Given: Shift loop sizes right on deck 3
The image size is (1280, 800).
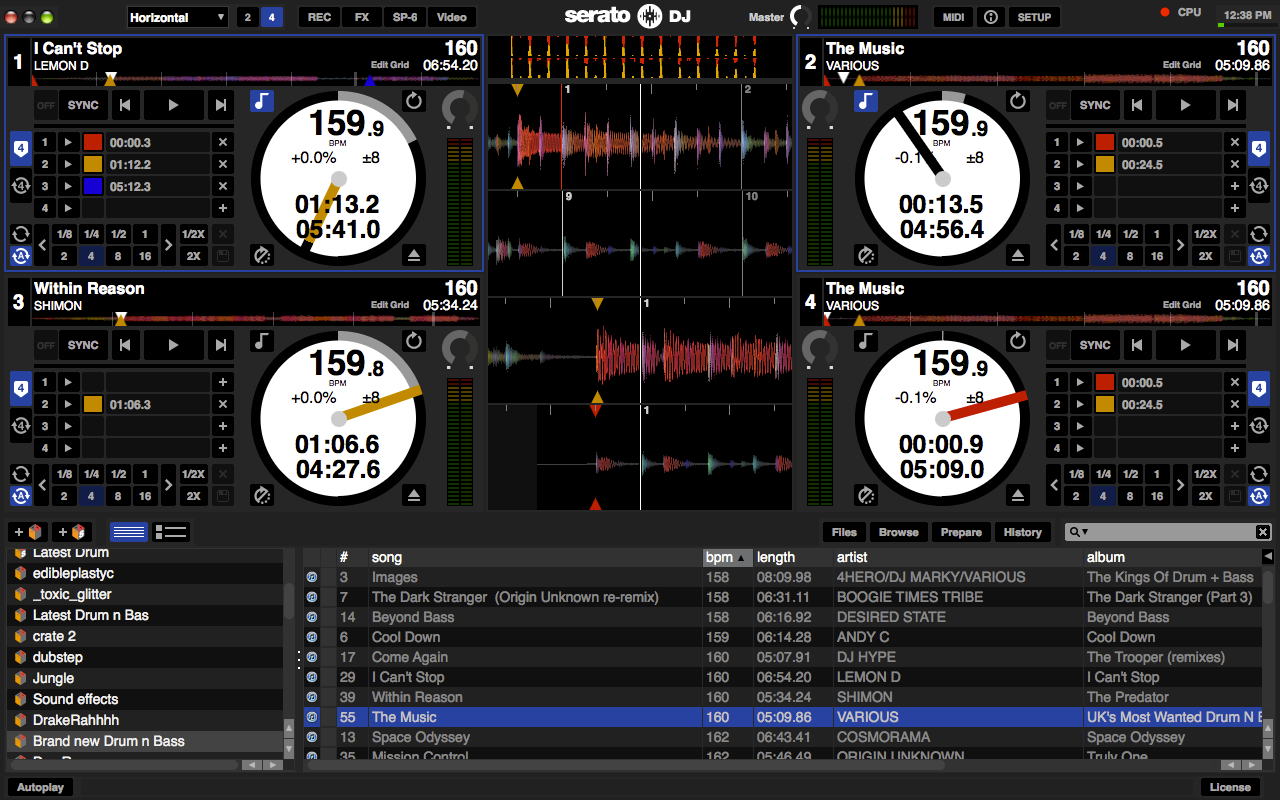Looking at the screenshot, I should coord(168,485).
